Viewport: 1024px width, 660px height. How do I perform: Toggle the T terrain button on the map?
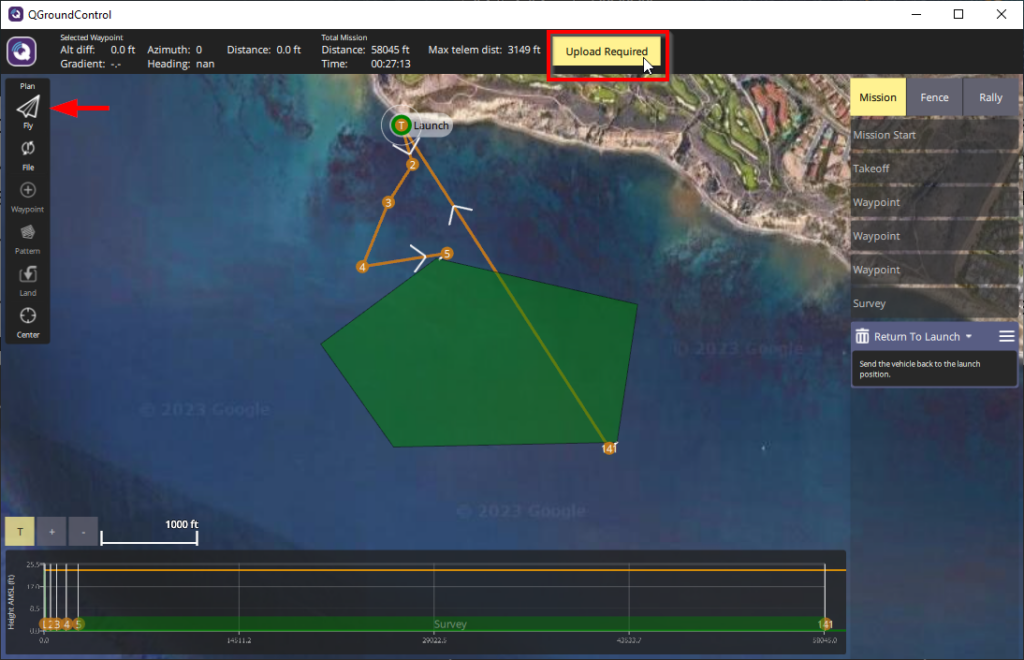point(19,531)
